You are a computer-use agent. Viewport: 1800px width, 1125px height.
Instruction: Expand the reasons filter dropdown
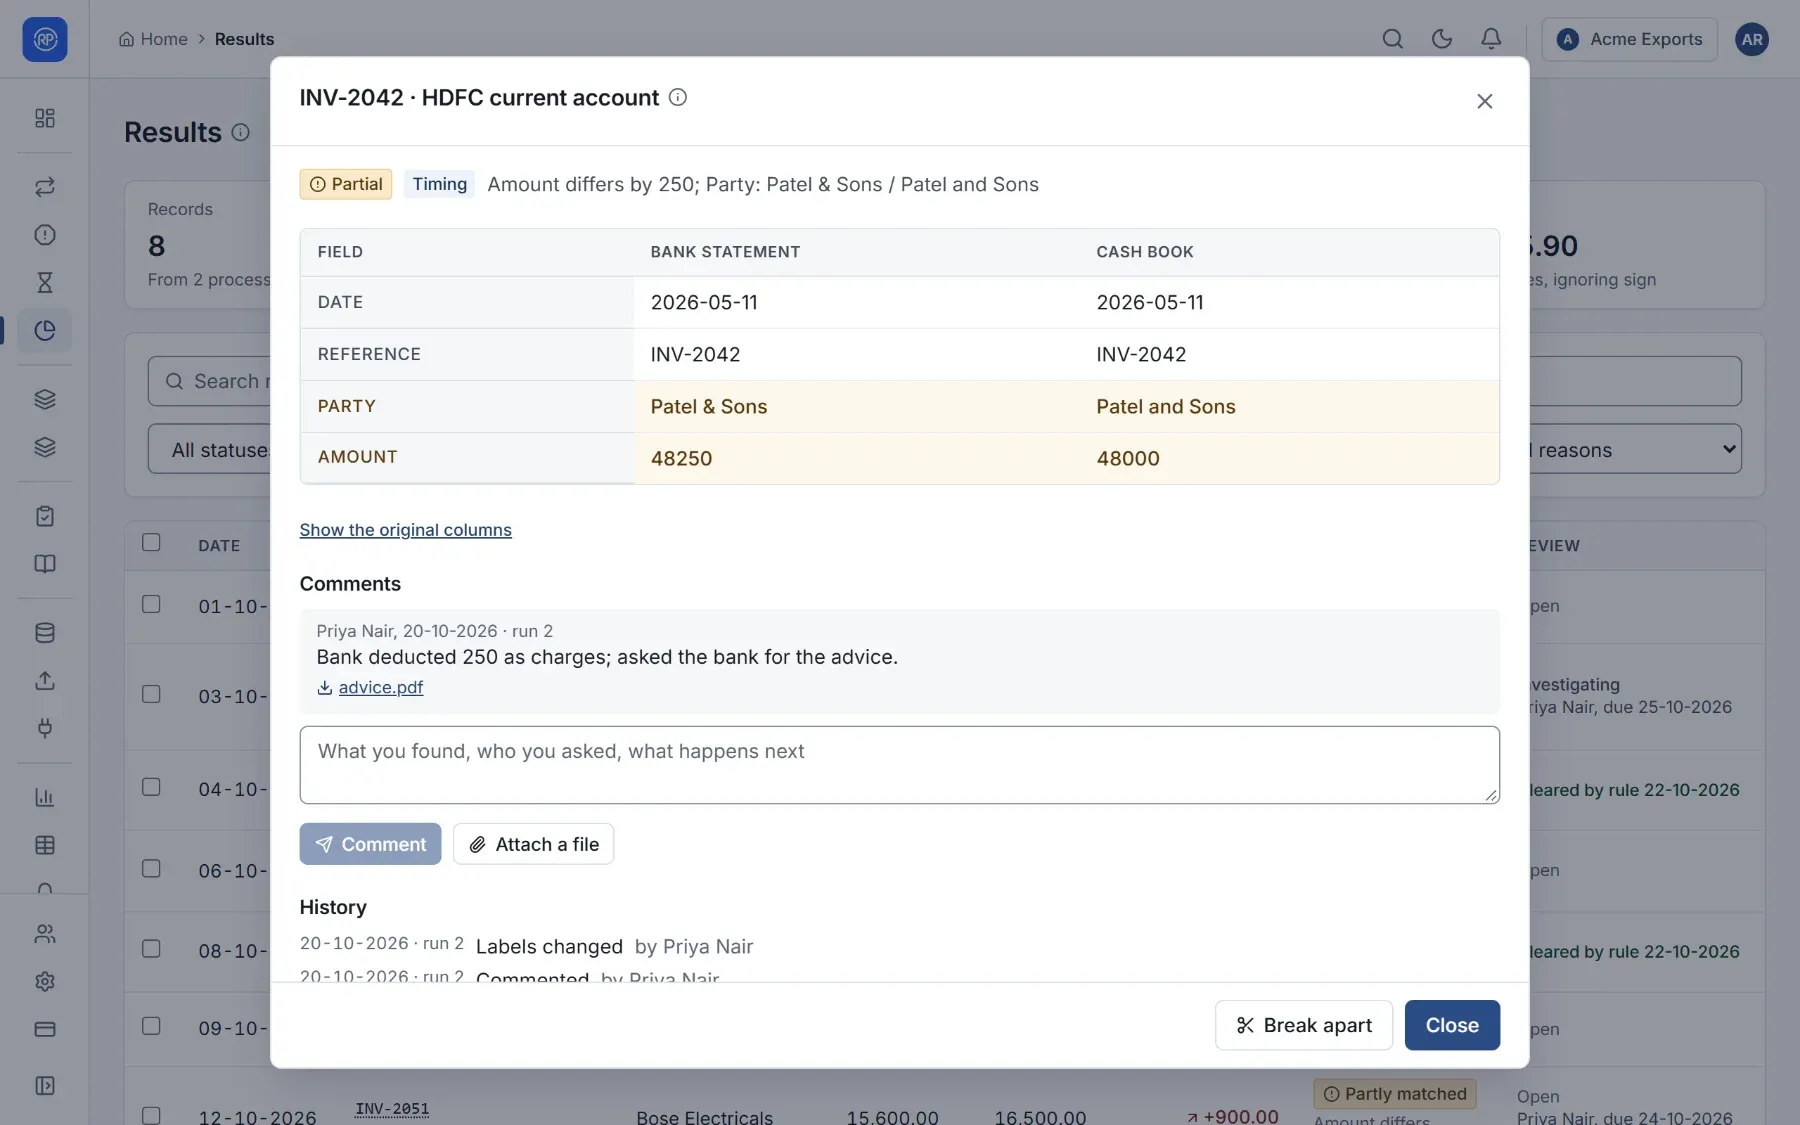(x=1635, y=449)
